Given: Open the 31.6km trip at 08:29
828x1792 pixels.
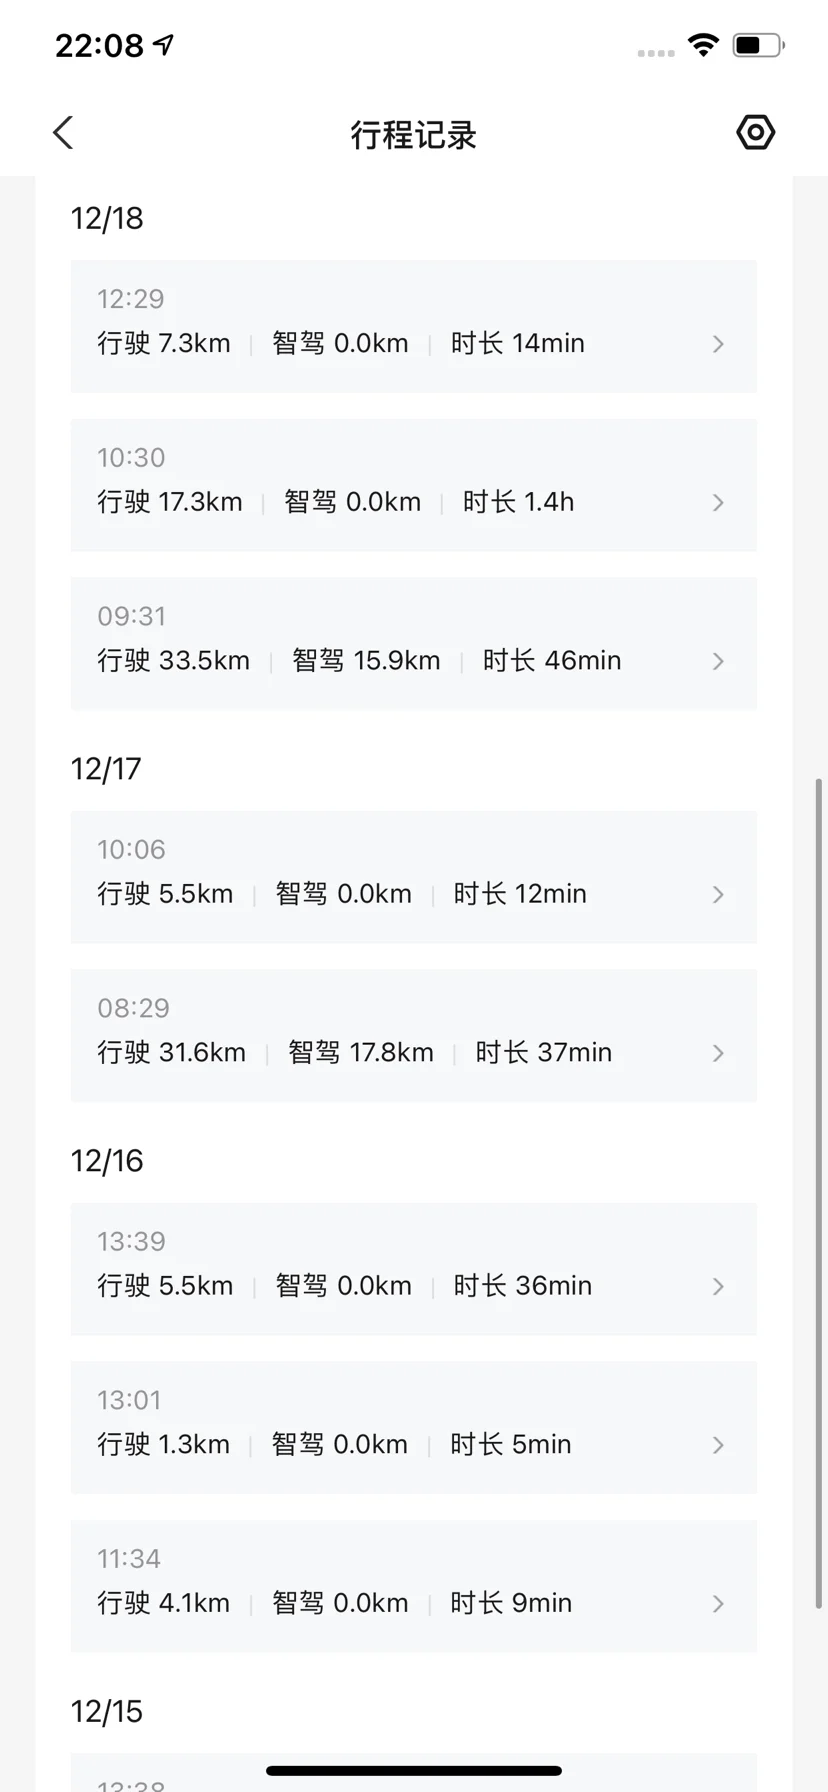Looking at the screenshot, I should (400, 1035).
